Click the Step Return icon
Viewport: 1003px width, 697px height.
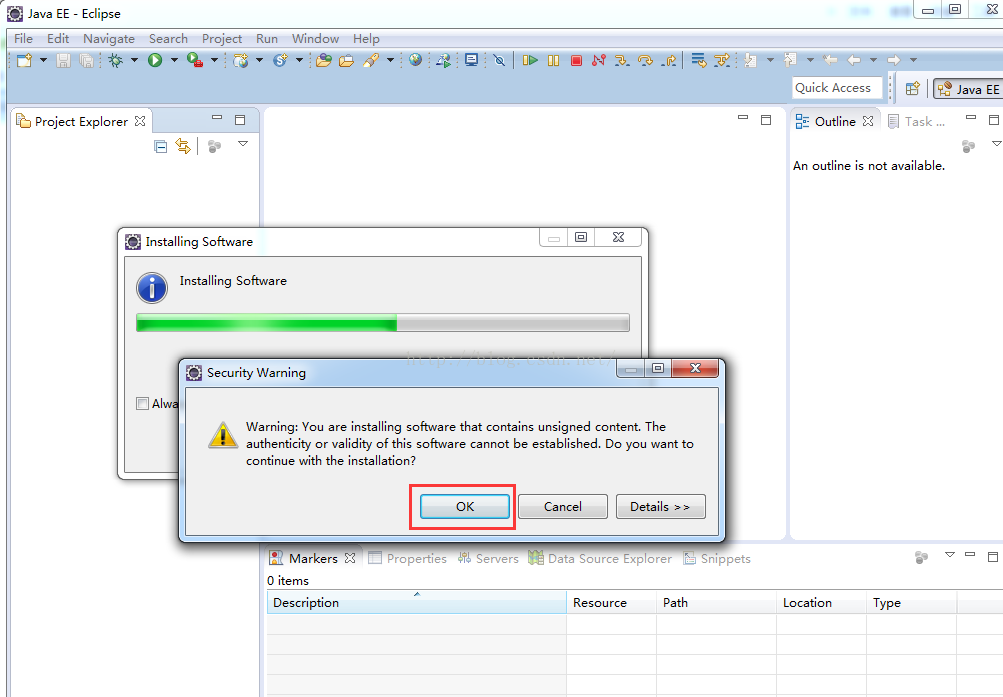click(669, 61)
